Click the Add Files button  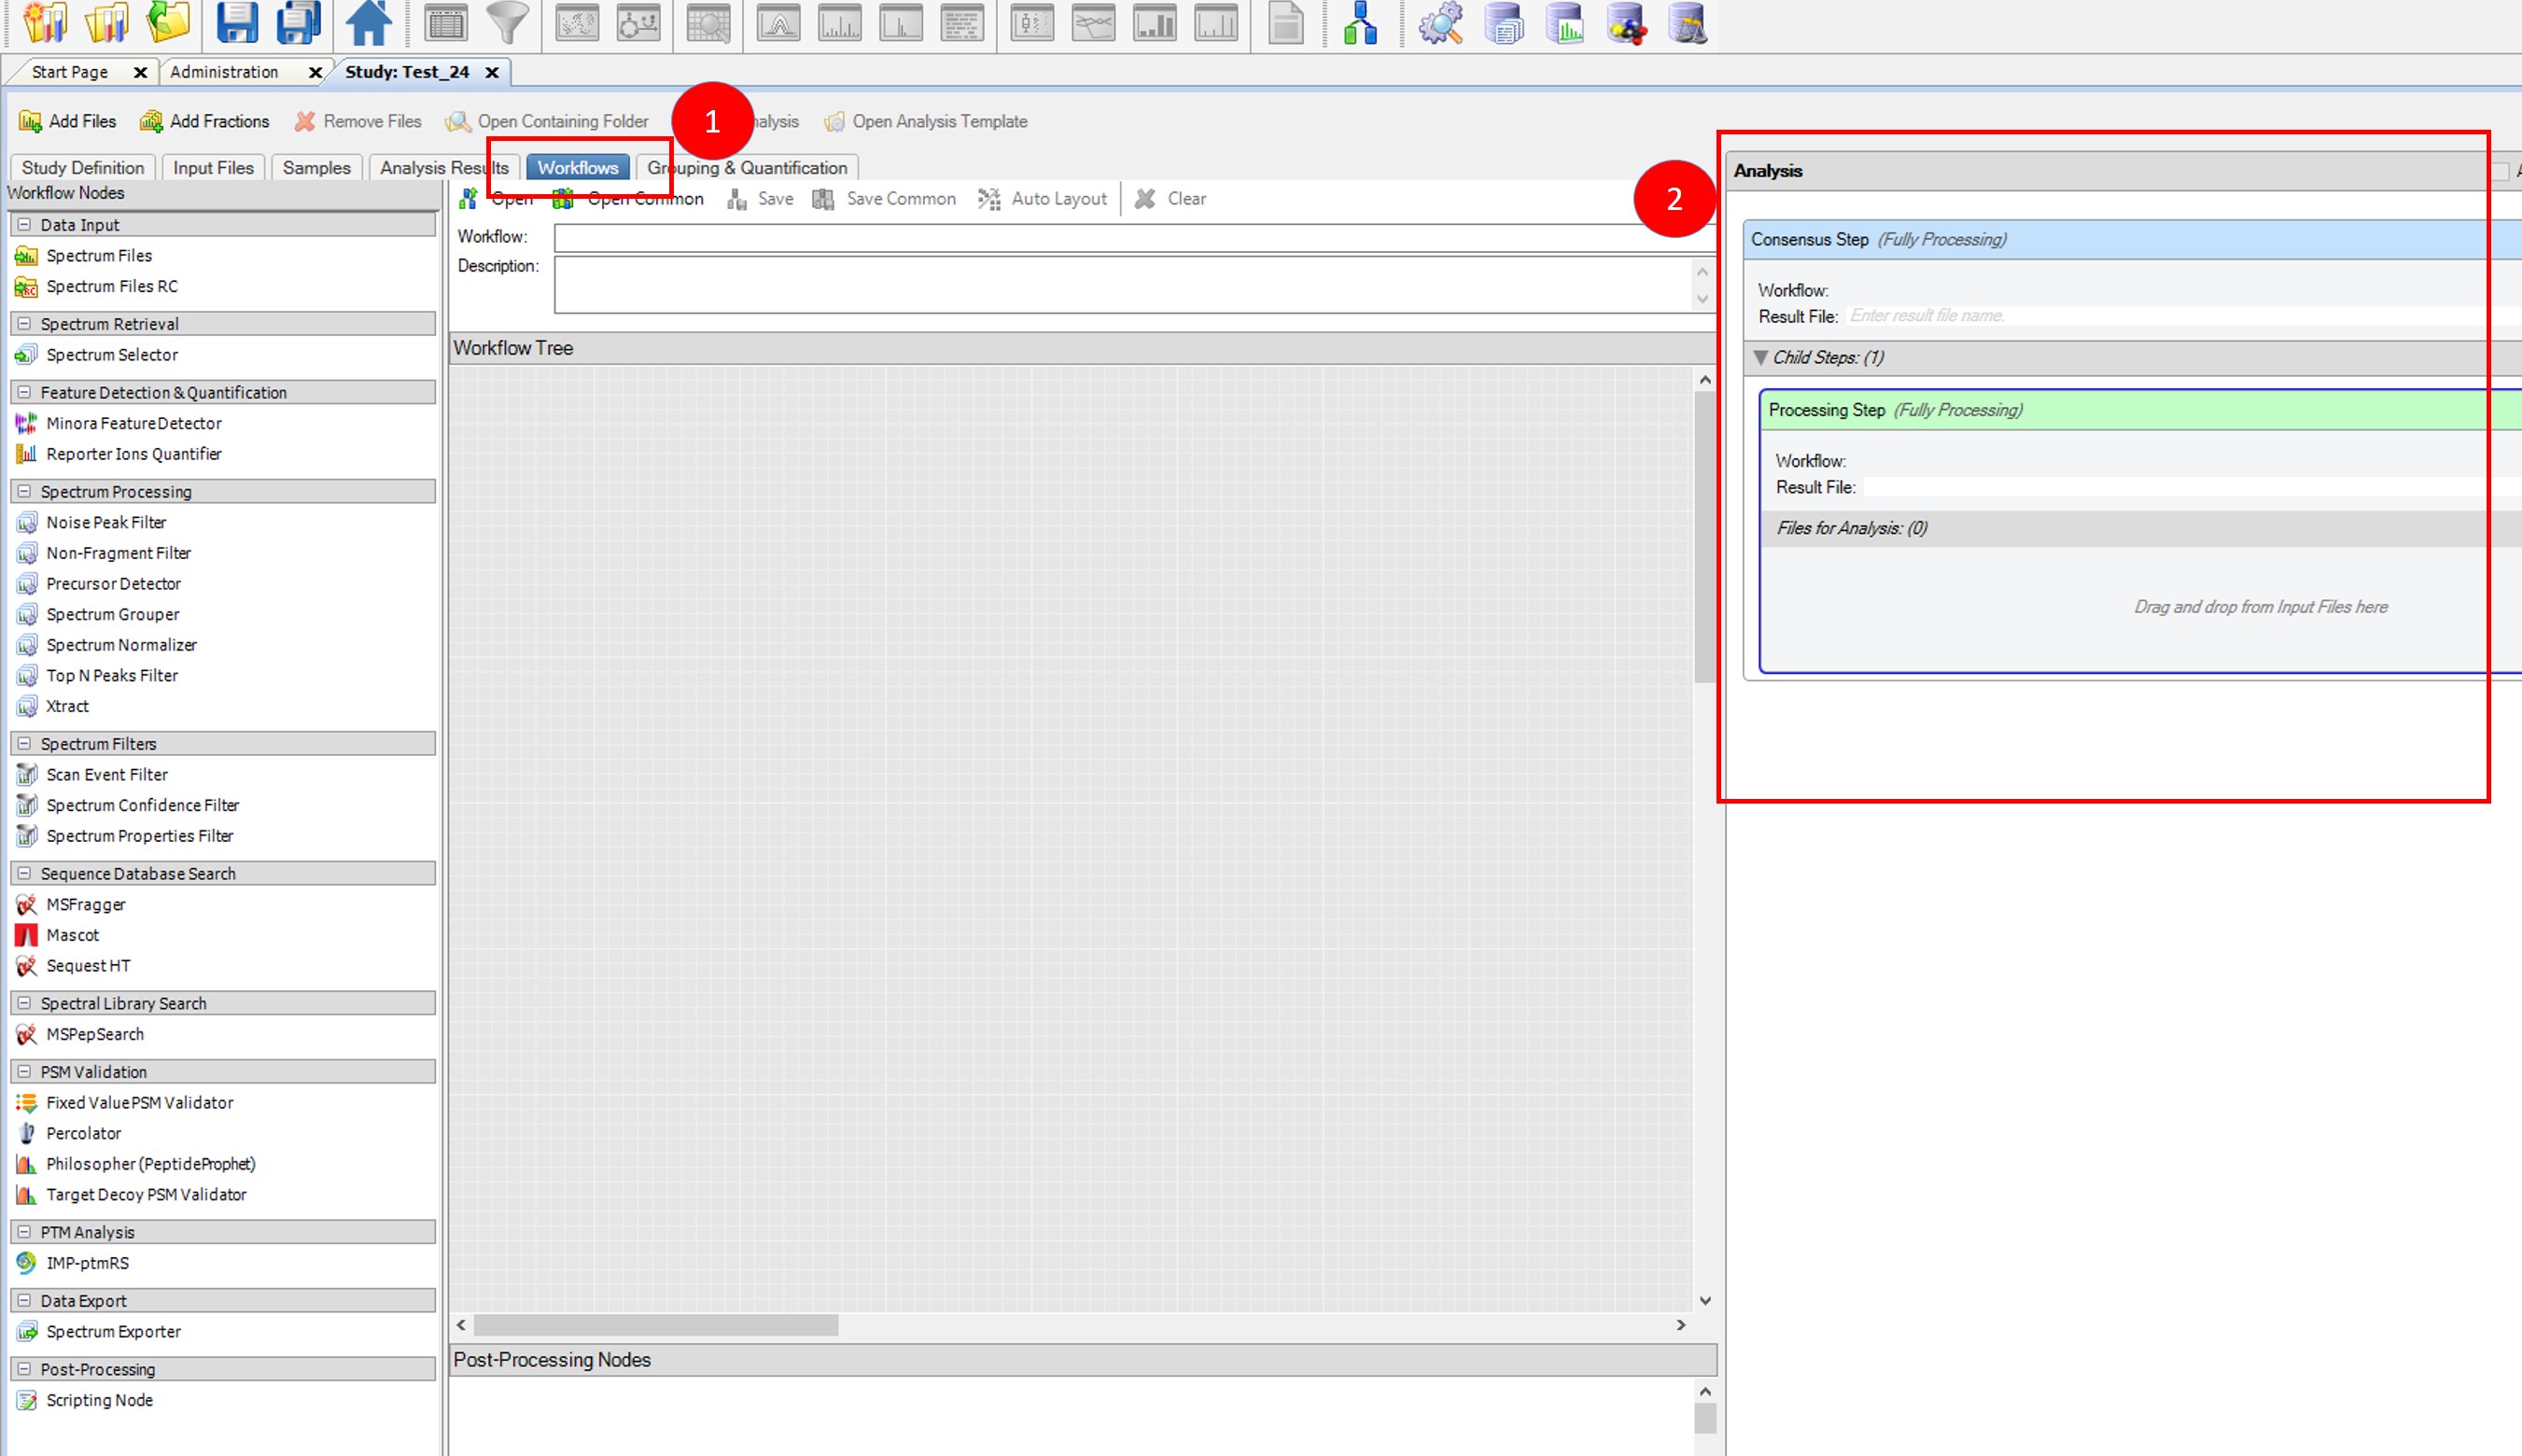point(68,121)
